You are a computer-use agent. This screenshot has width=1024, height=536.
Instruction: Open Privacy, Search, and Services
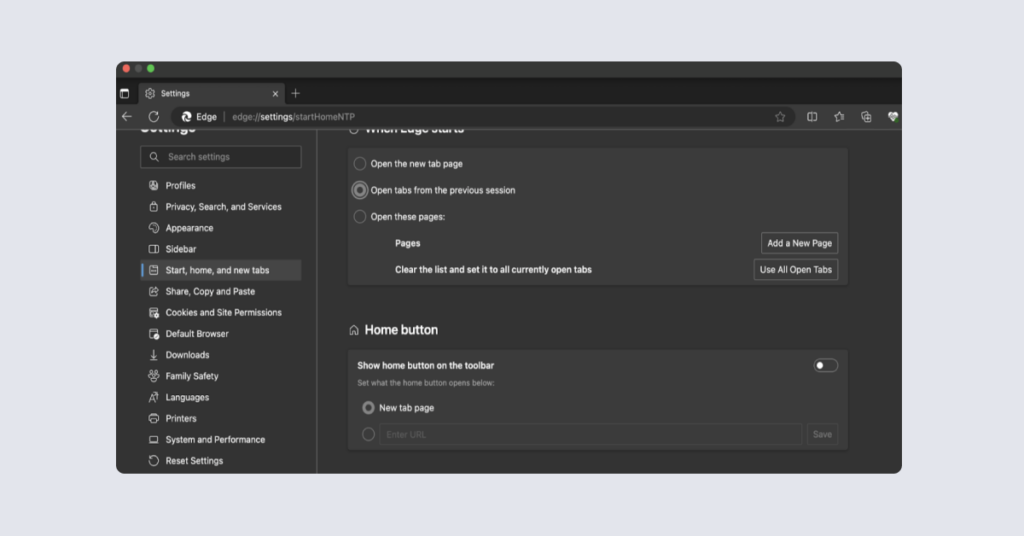pyautogui.click(x=221, y=207)
